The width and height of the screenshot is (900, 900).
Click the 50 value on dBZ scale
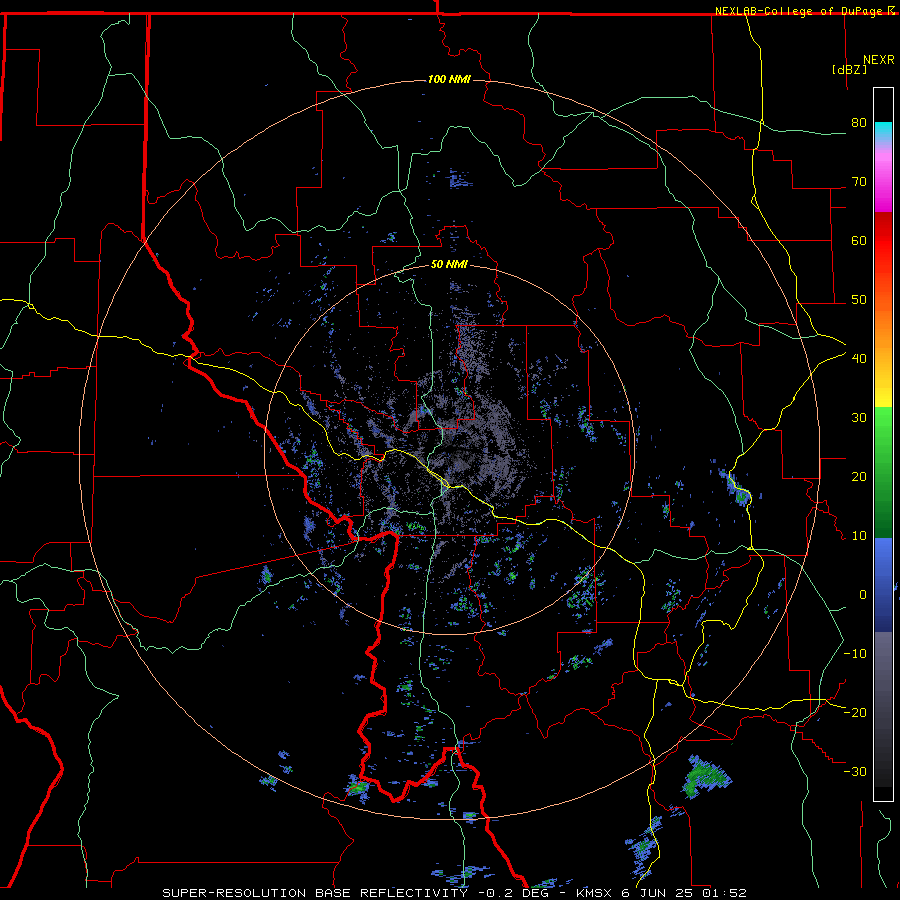click(x=859, y=300)
